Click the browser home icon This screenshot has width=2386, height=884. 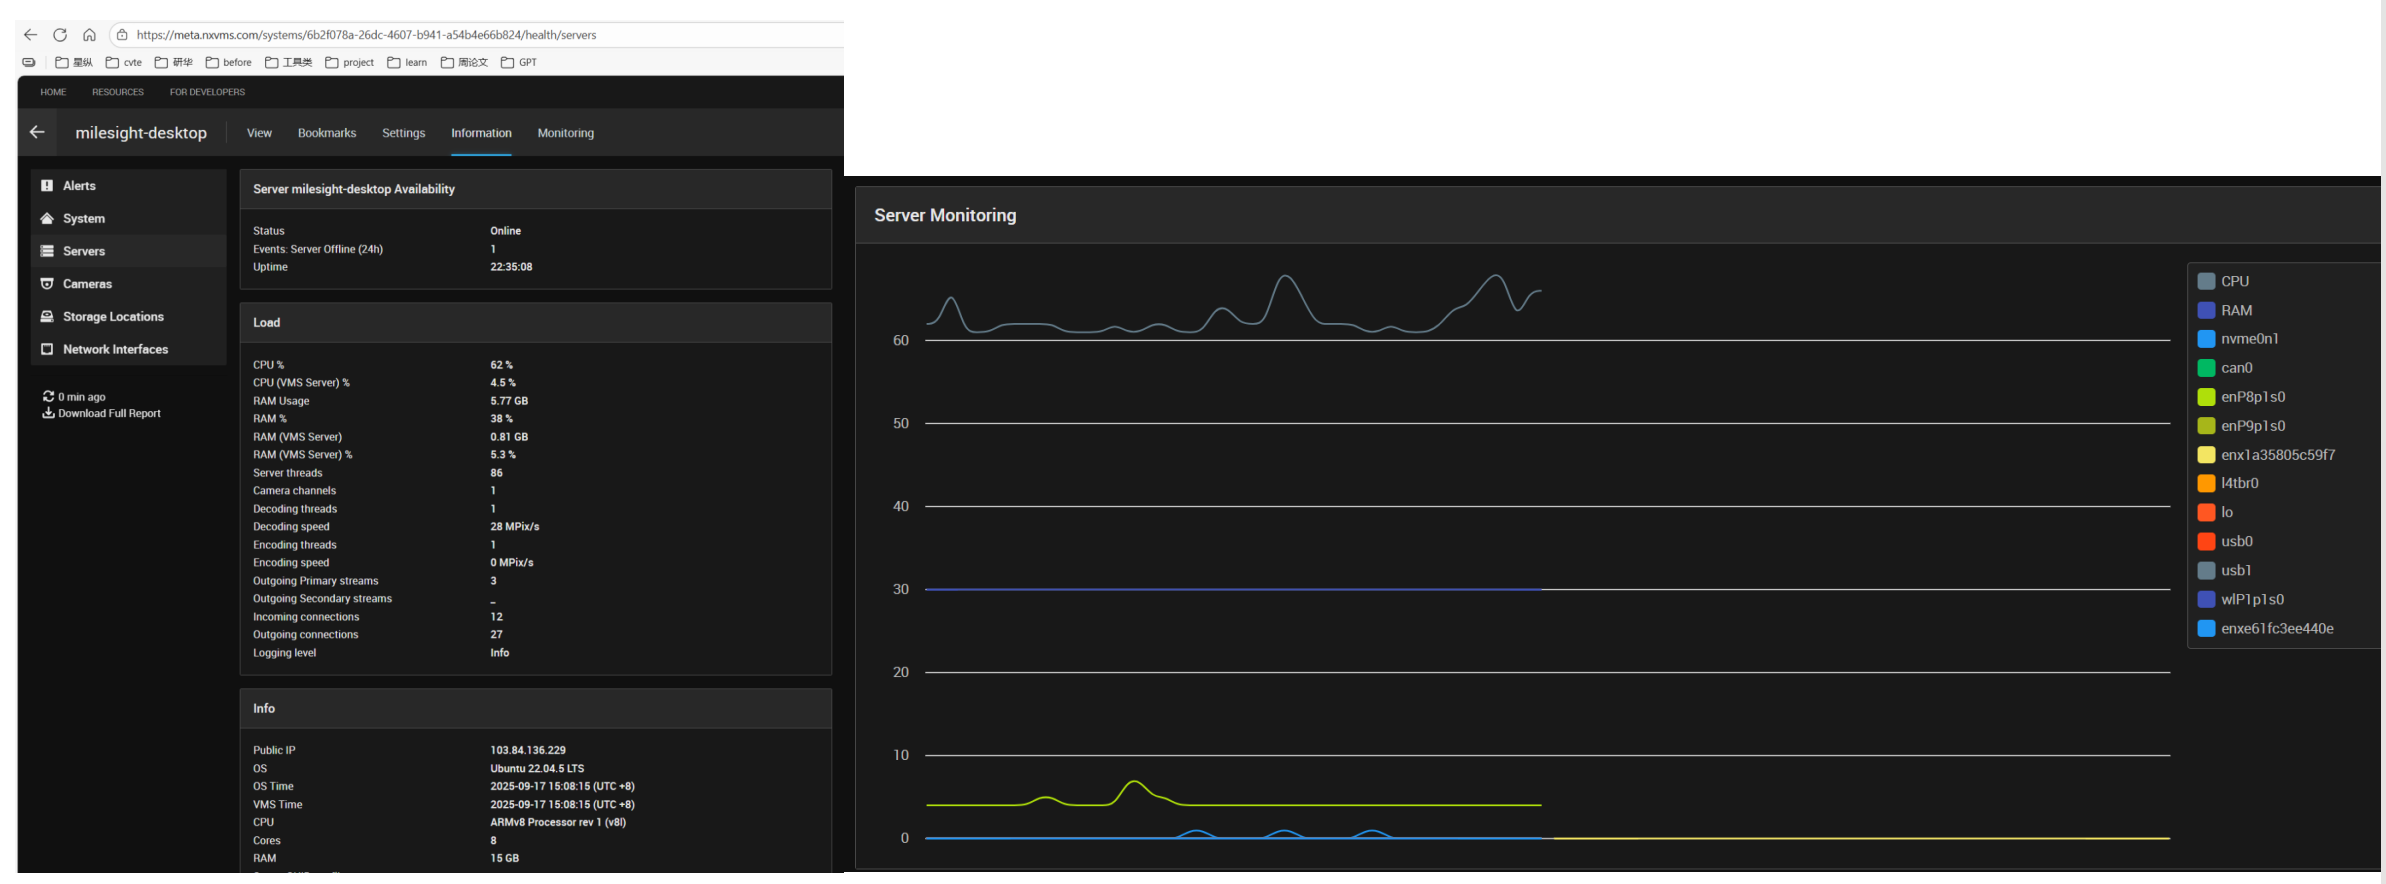coord(89,35)
